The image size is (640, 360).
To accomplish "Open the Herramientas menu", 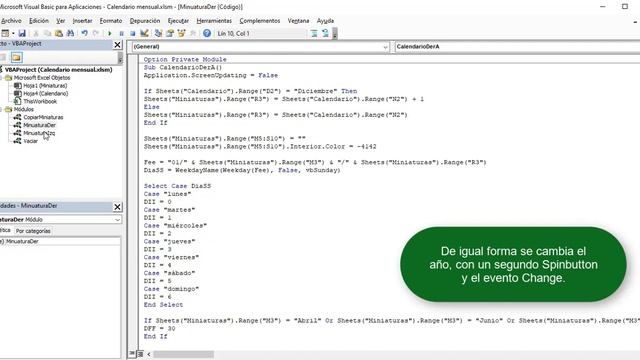I will 214,21.
